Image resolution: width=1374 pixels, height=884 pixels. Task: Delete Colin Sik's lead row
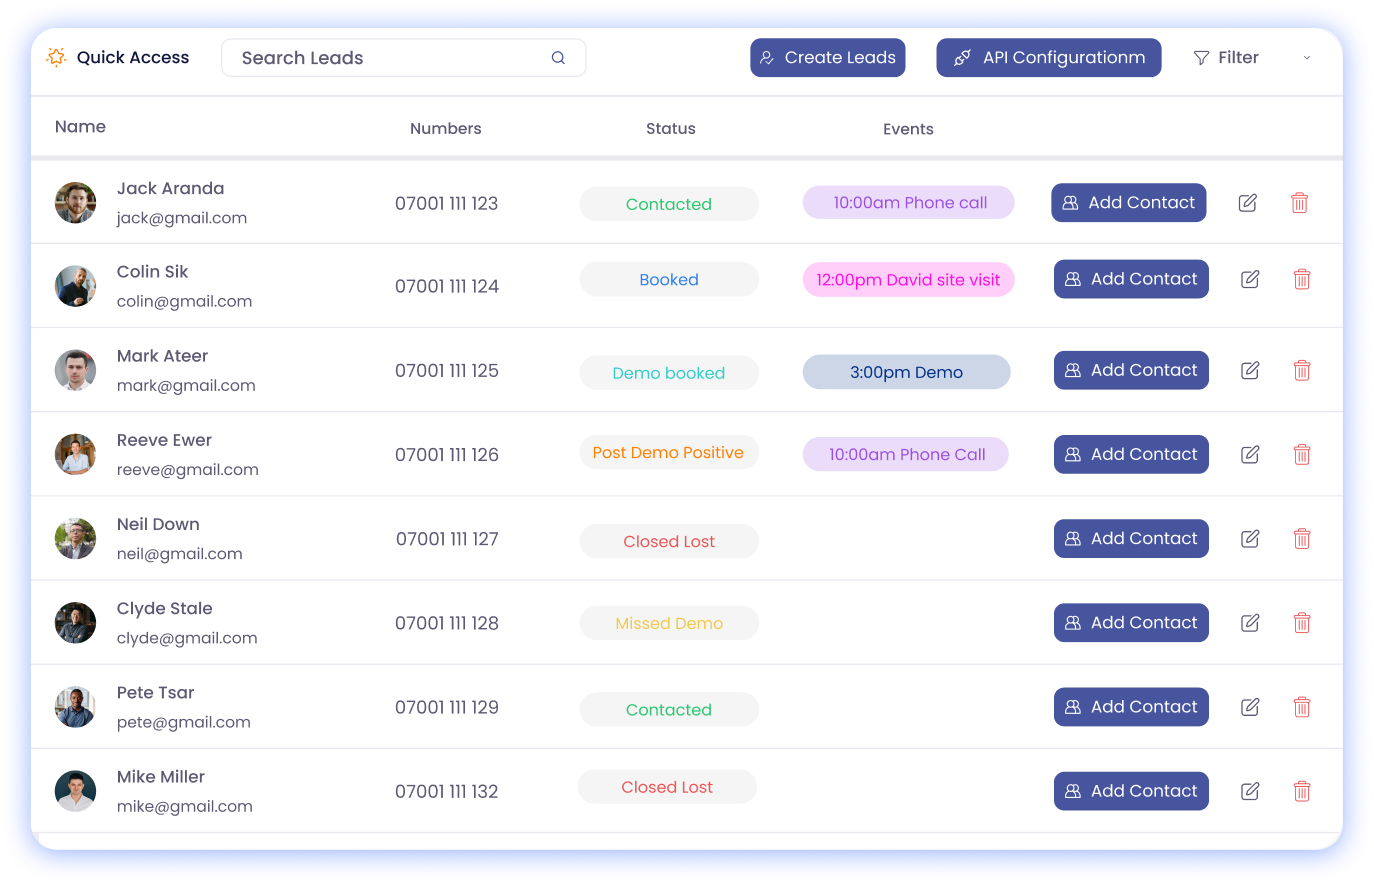tap(1301, 280)
